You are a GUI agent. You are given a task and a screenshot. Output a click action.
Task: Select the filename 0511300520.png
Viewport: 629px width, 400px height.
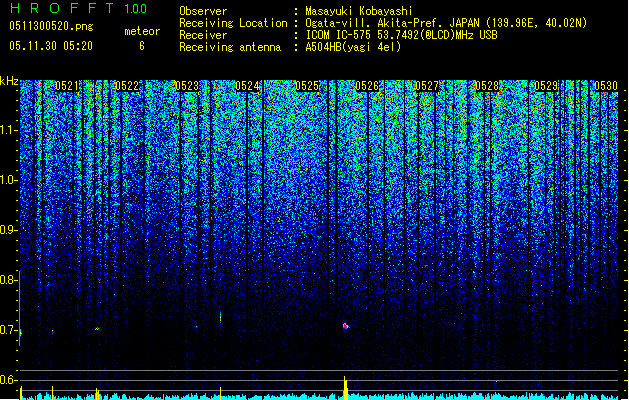(x=51, y=26)
